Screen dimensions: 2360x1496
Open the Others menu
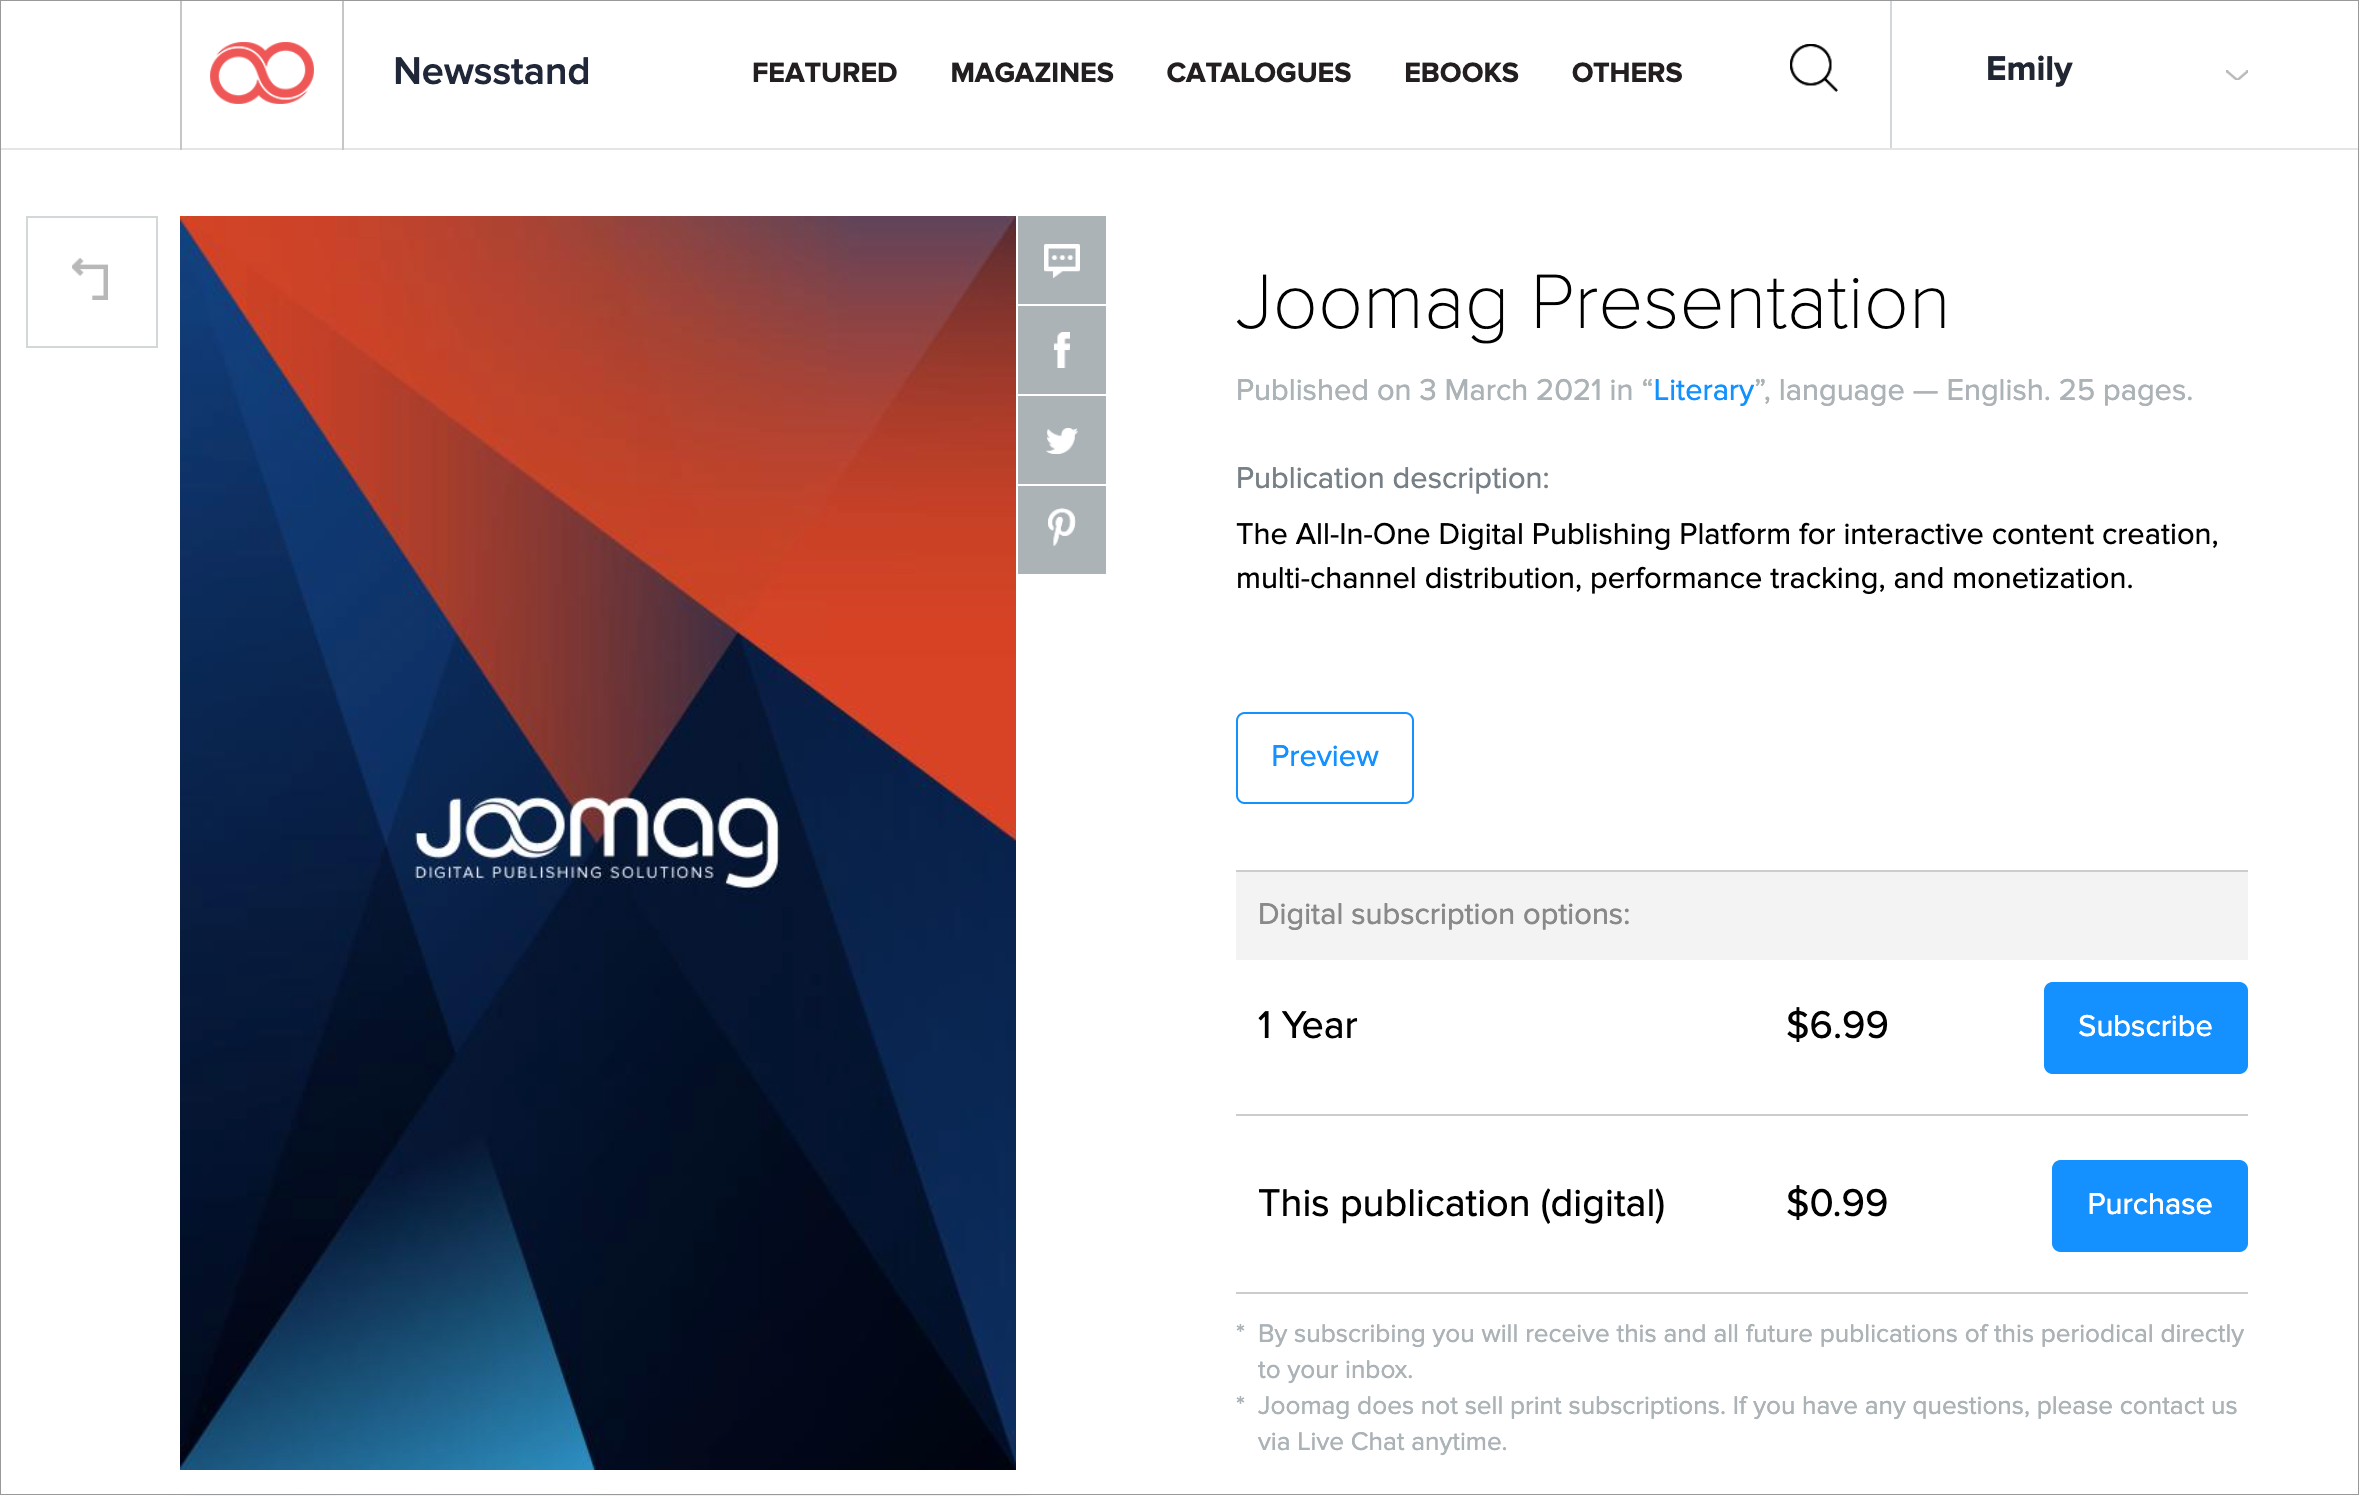(1626, 72)
